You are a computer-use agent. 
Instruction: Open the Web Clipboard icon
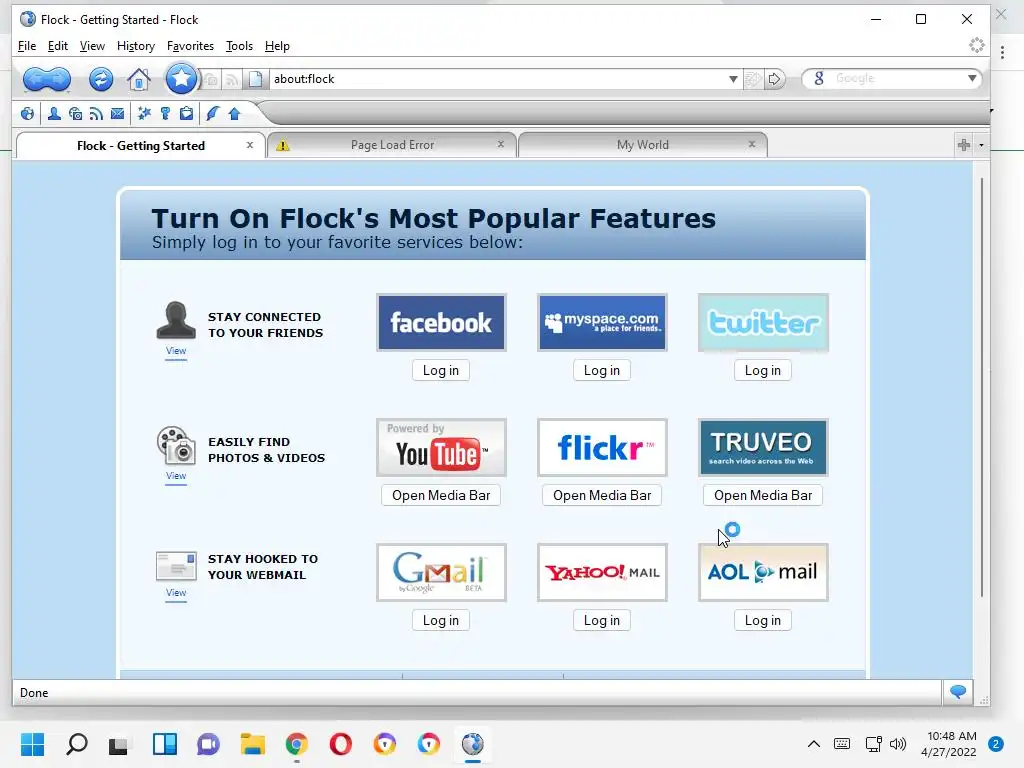pos(187,114)
